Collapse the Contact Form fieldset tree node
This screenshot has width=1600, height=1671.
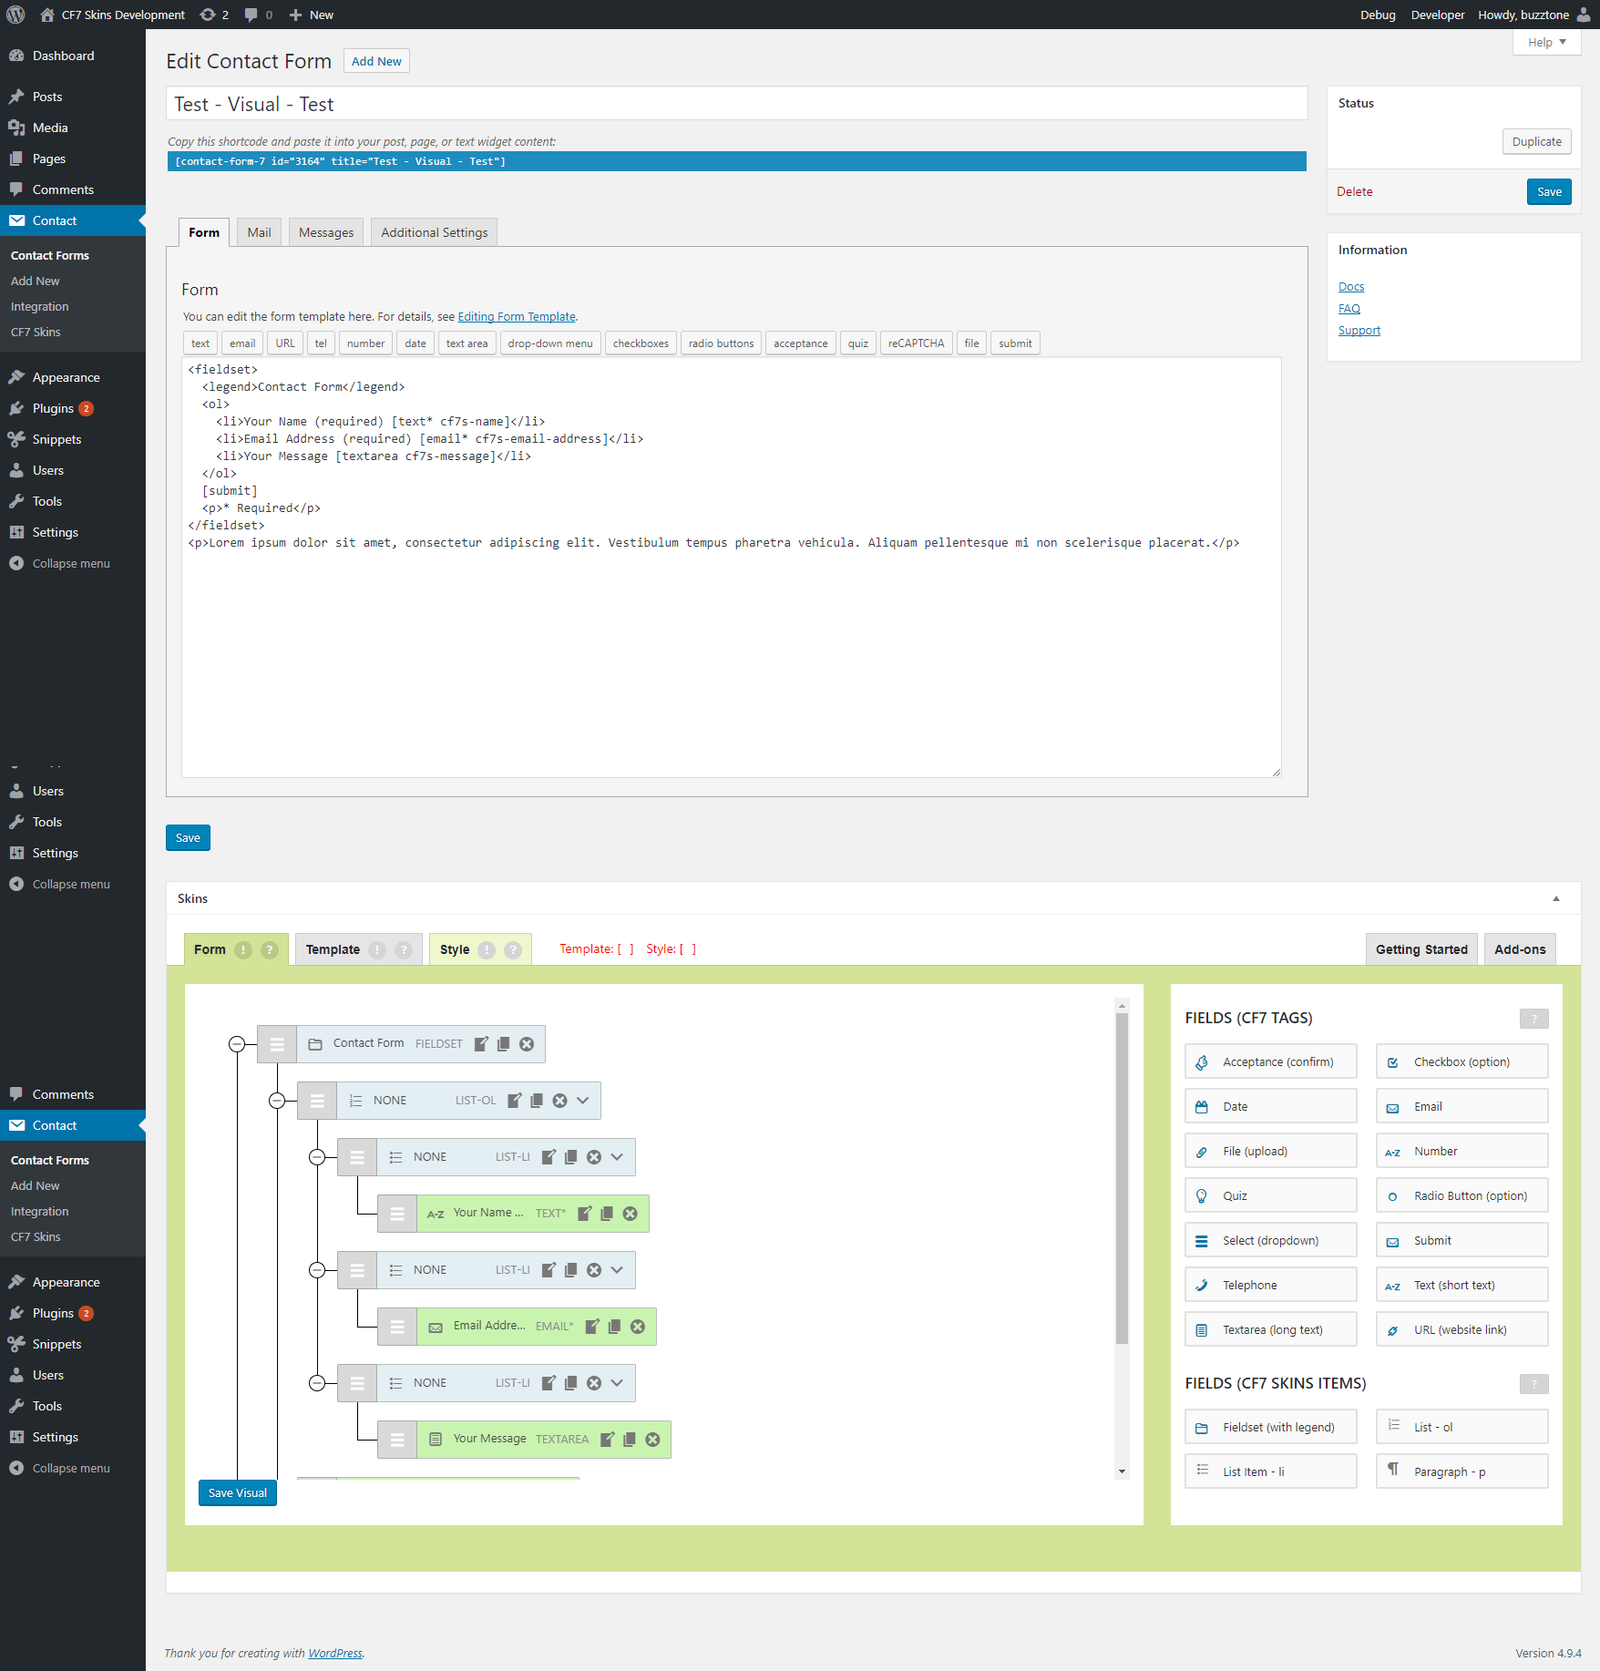[237, 1044]
